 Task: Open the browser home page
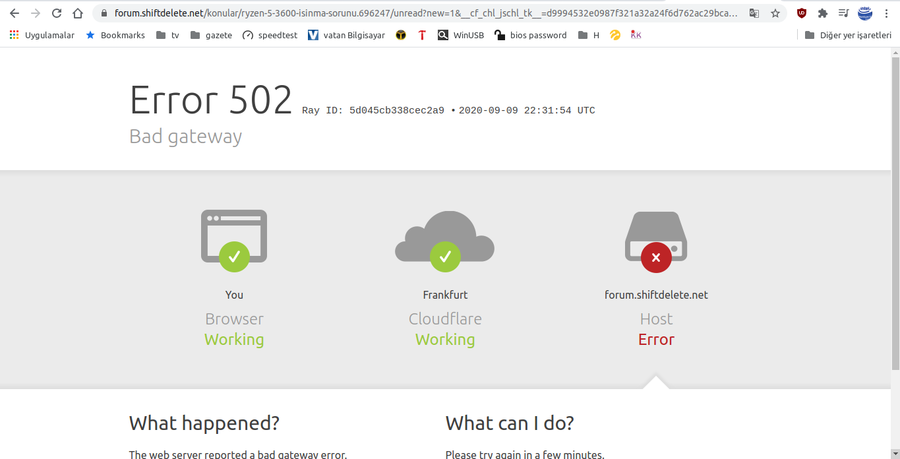click(x=78, y=13)
